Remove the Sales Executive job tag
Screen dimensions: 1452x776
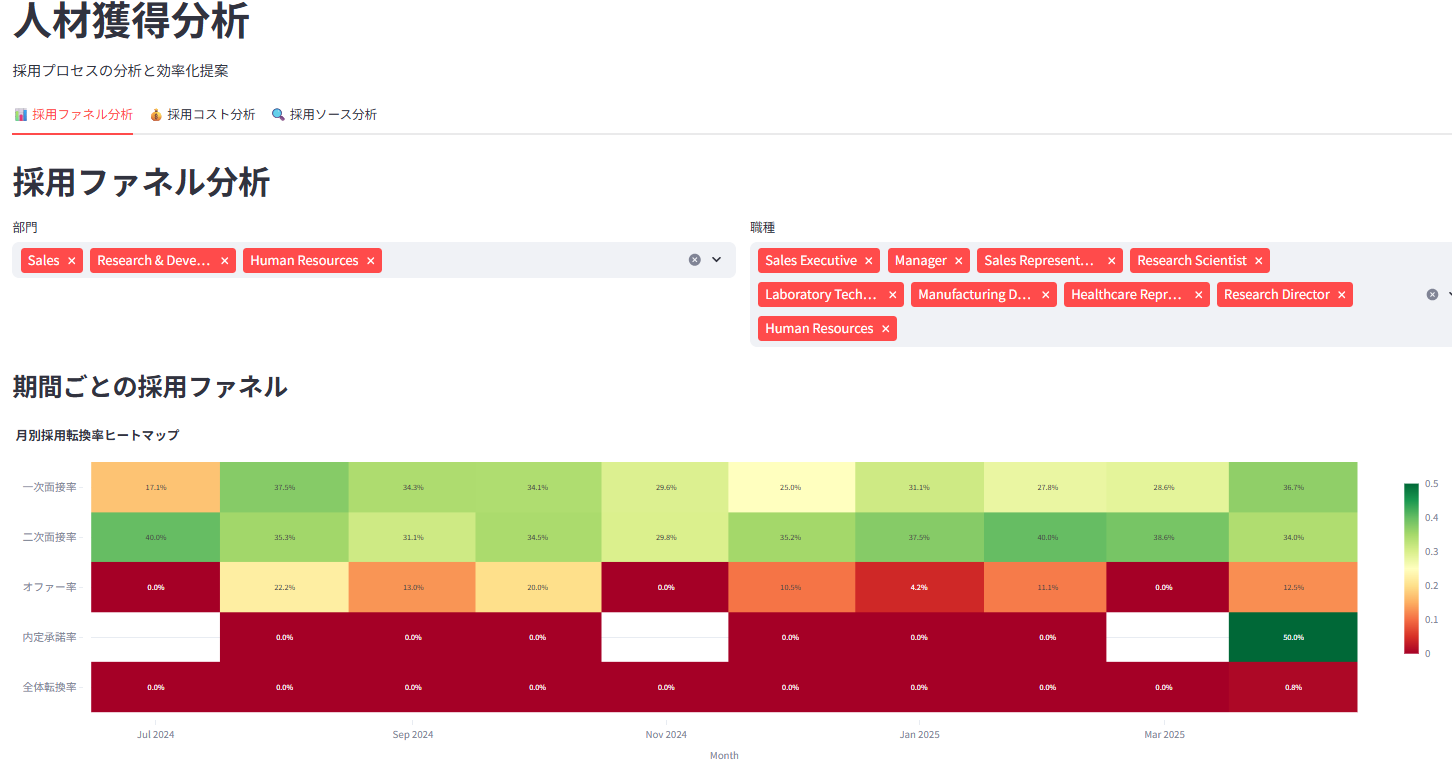[x=869, y=261]
